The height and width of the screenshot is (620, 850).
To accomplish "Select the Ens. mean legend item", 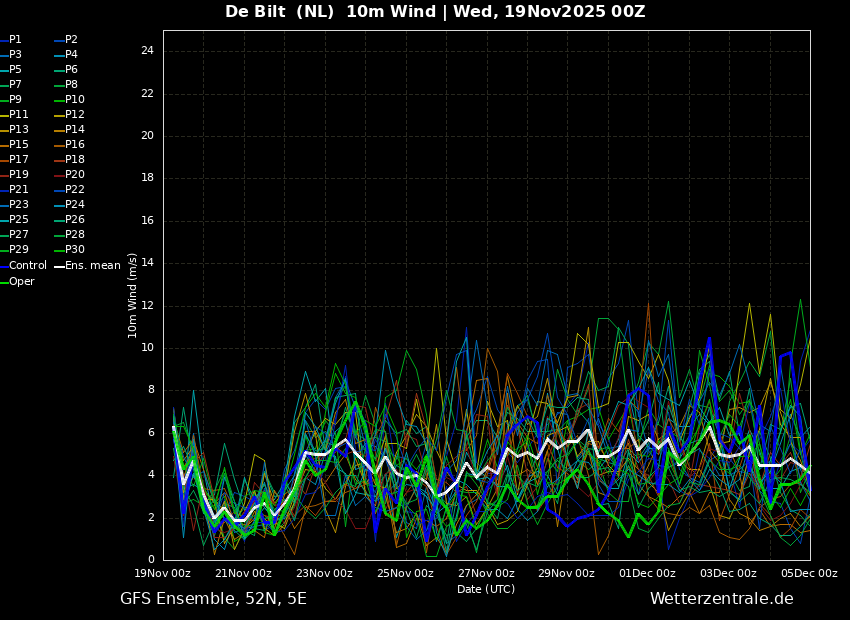I will [x=88, y=266].
